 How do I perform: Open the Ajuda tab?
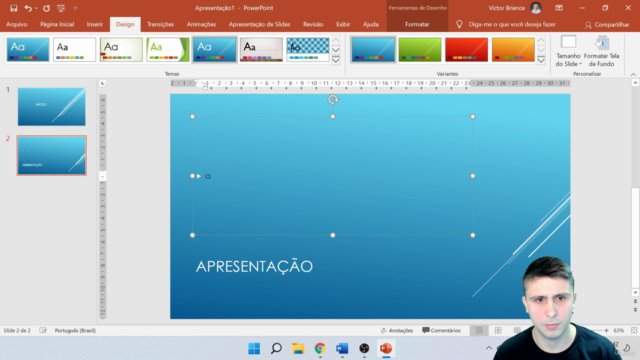(371, 24)
